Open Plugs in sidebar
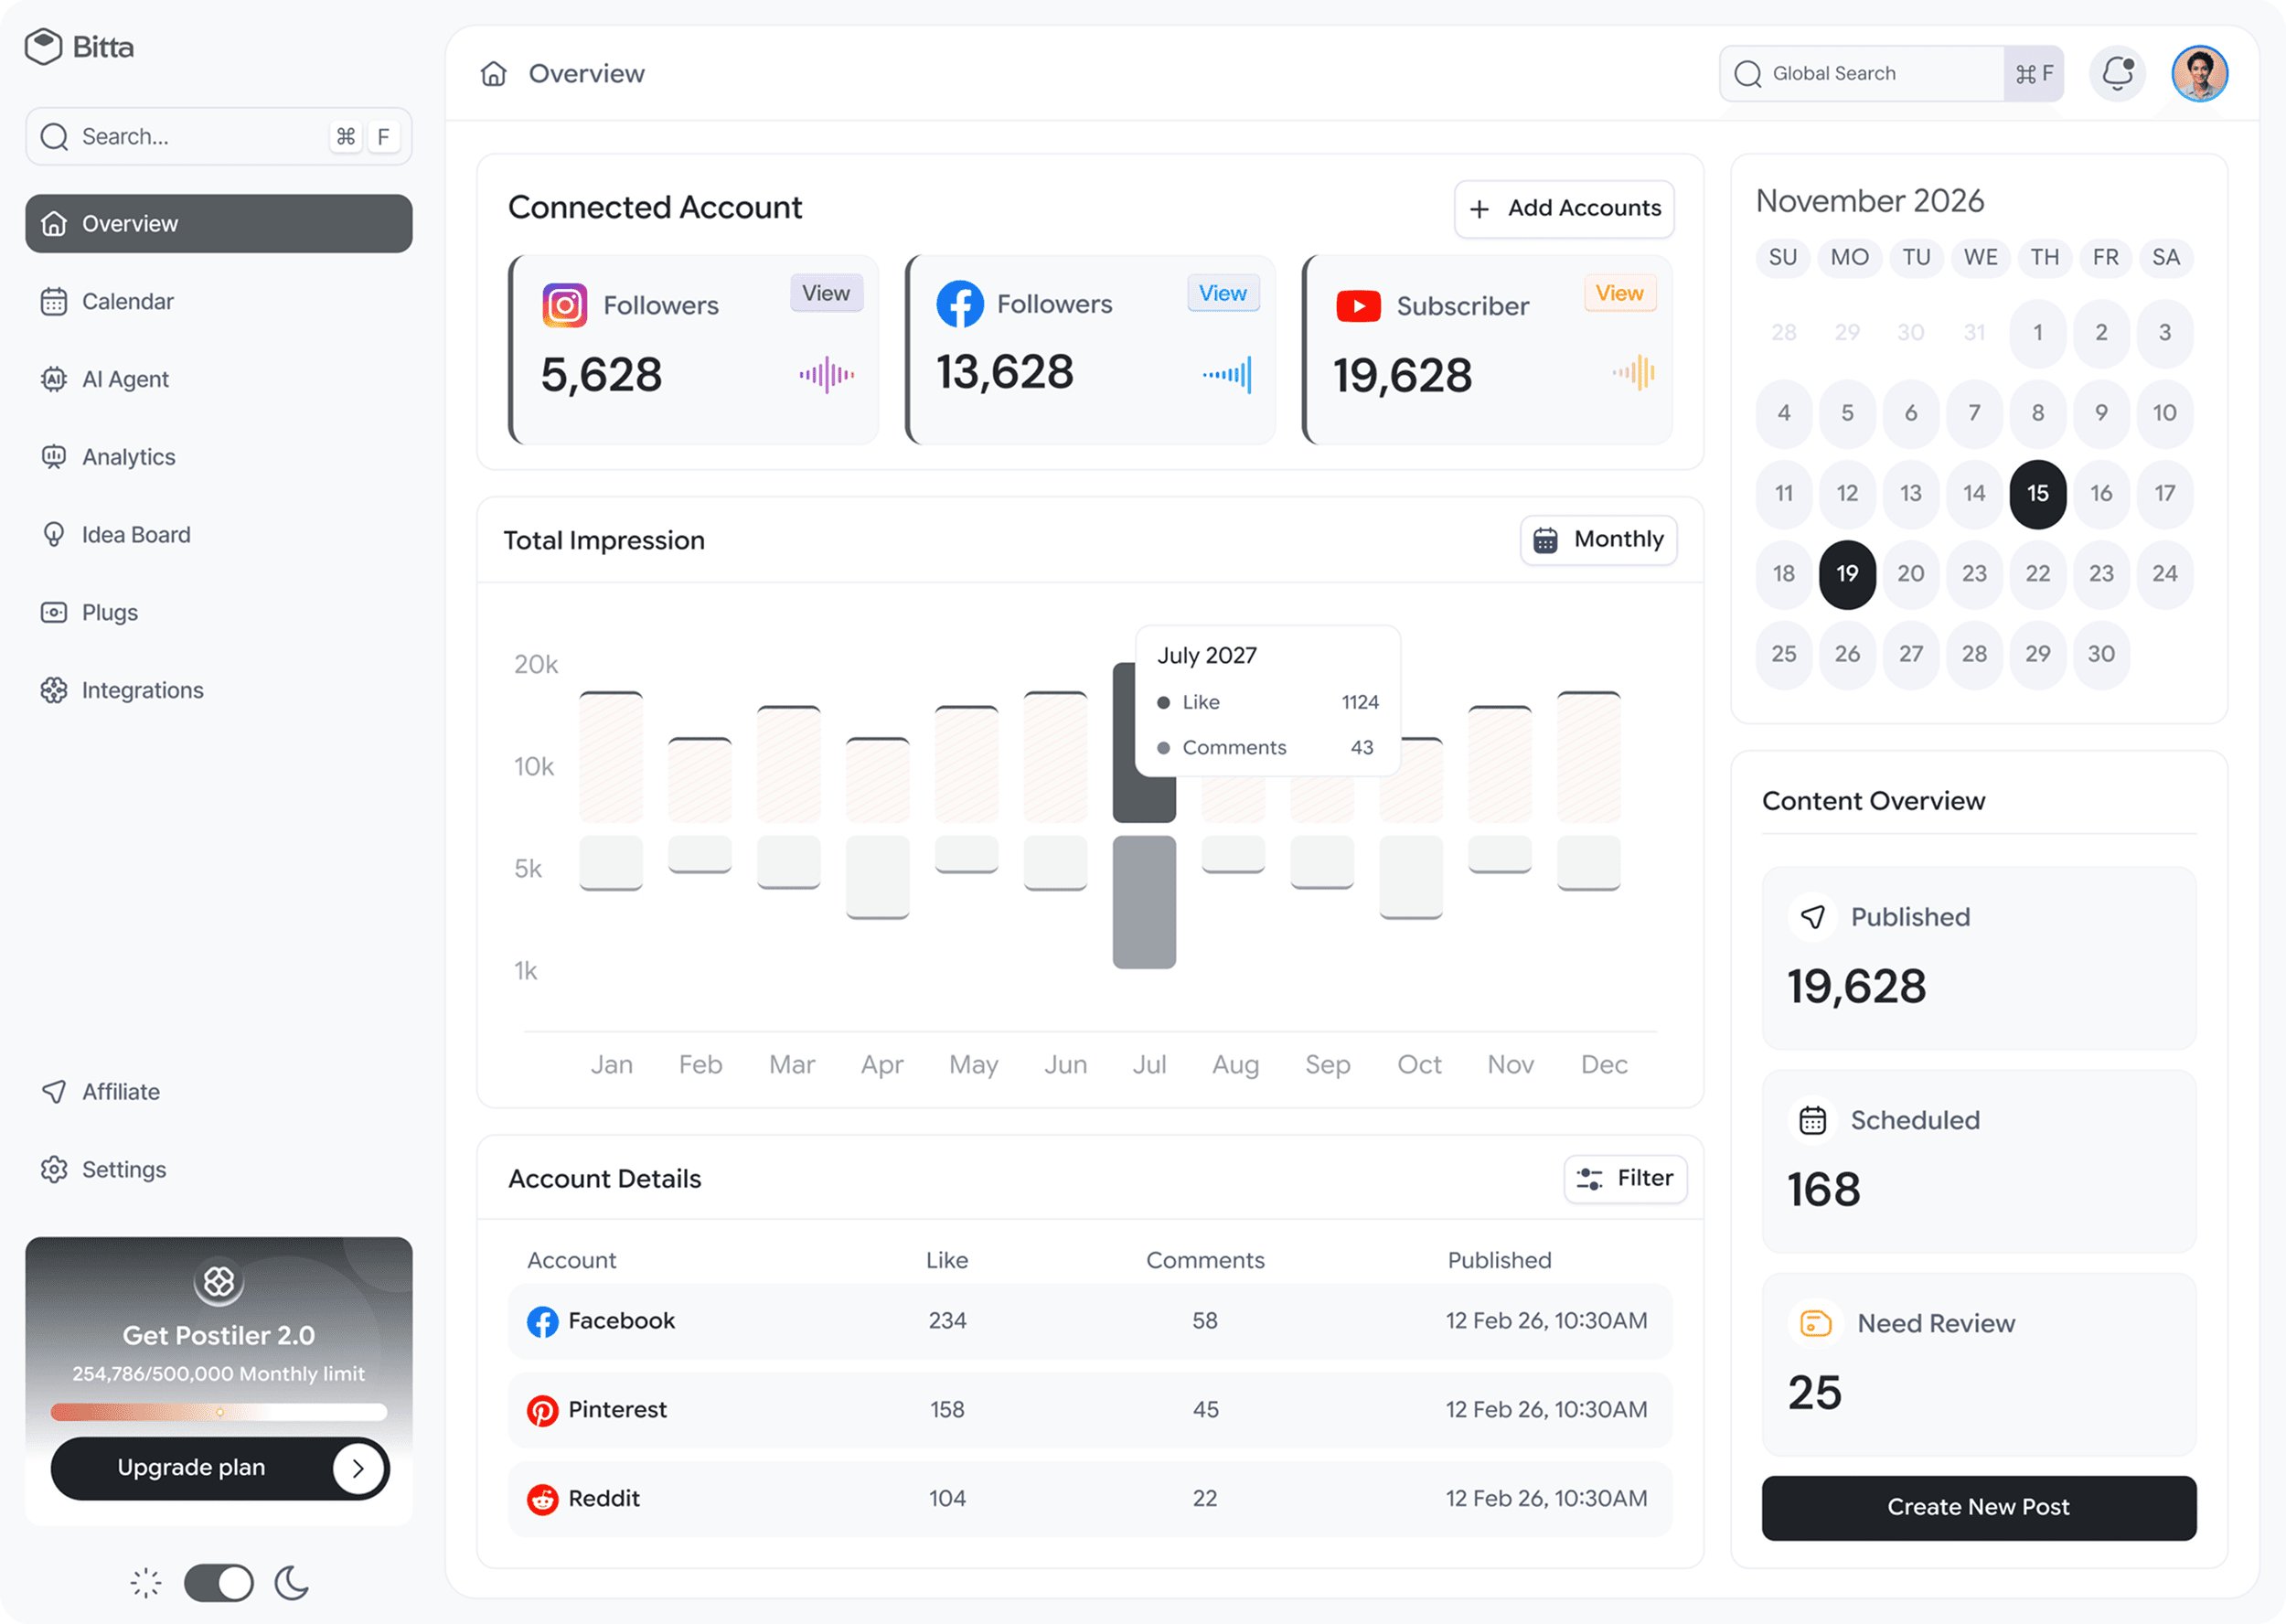The width and height of the screenshot is (2286, 1624). [219, 612]
